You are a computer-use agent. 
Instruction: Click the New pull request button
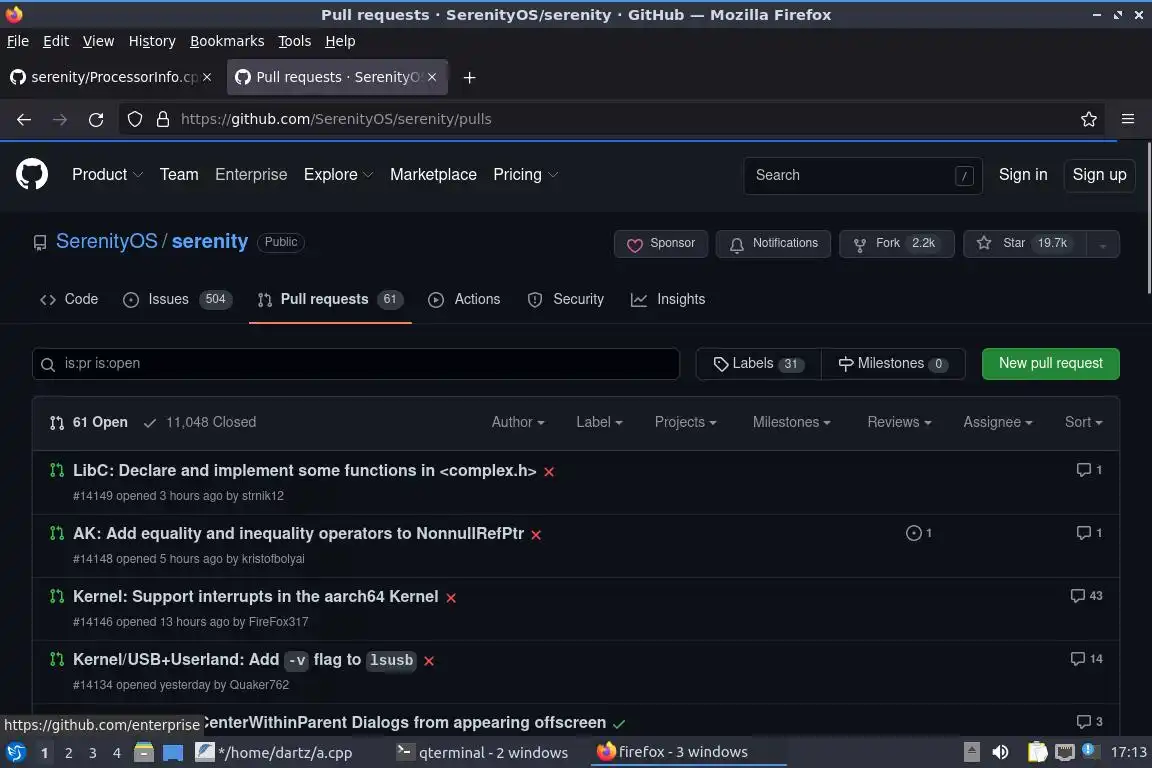pos(1050,364)
